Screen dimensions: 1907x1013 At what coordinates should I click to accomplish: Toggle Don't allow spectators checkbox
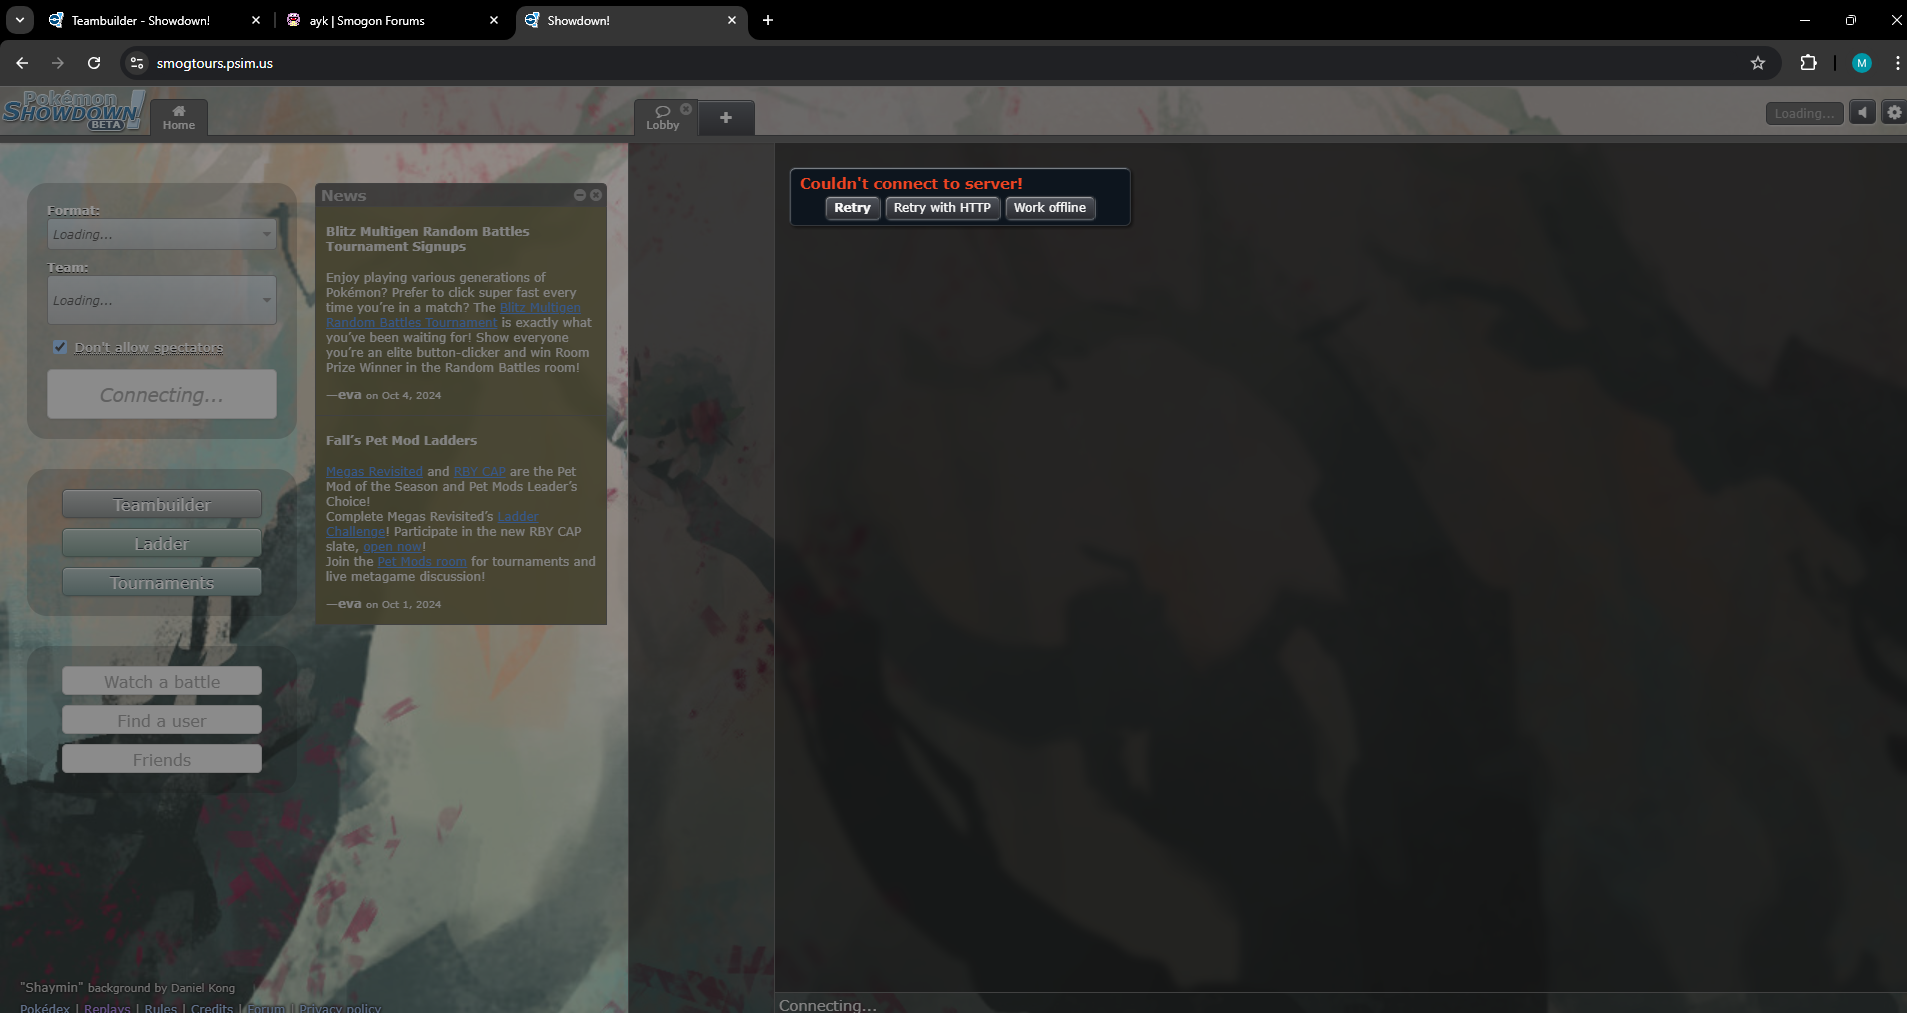[x=60, y=347]
